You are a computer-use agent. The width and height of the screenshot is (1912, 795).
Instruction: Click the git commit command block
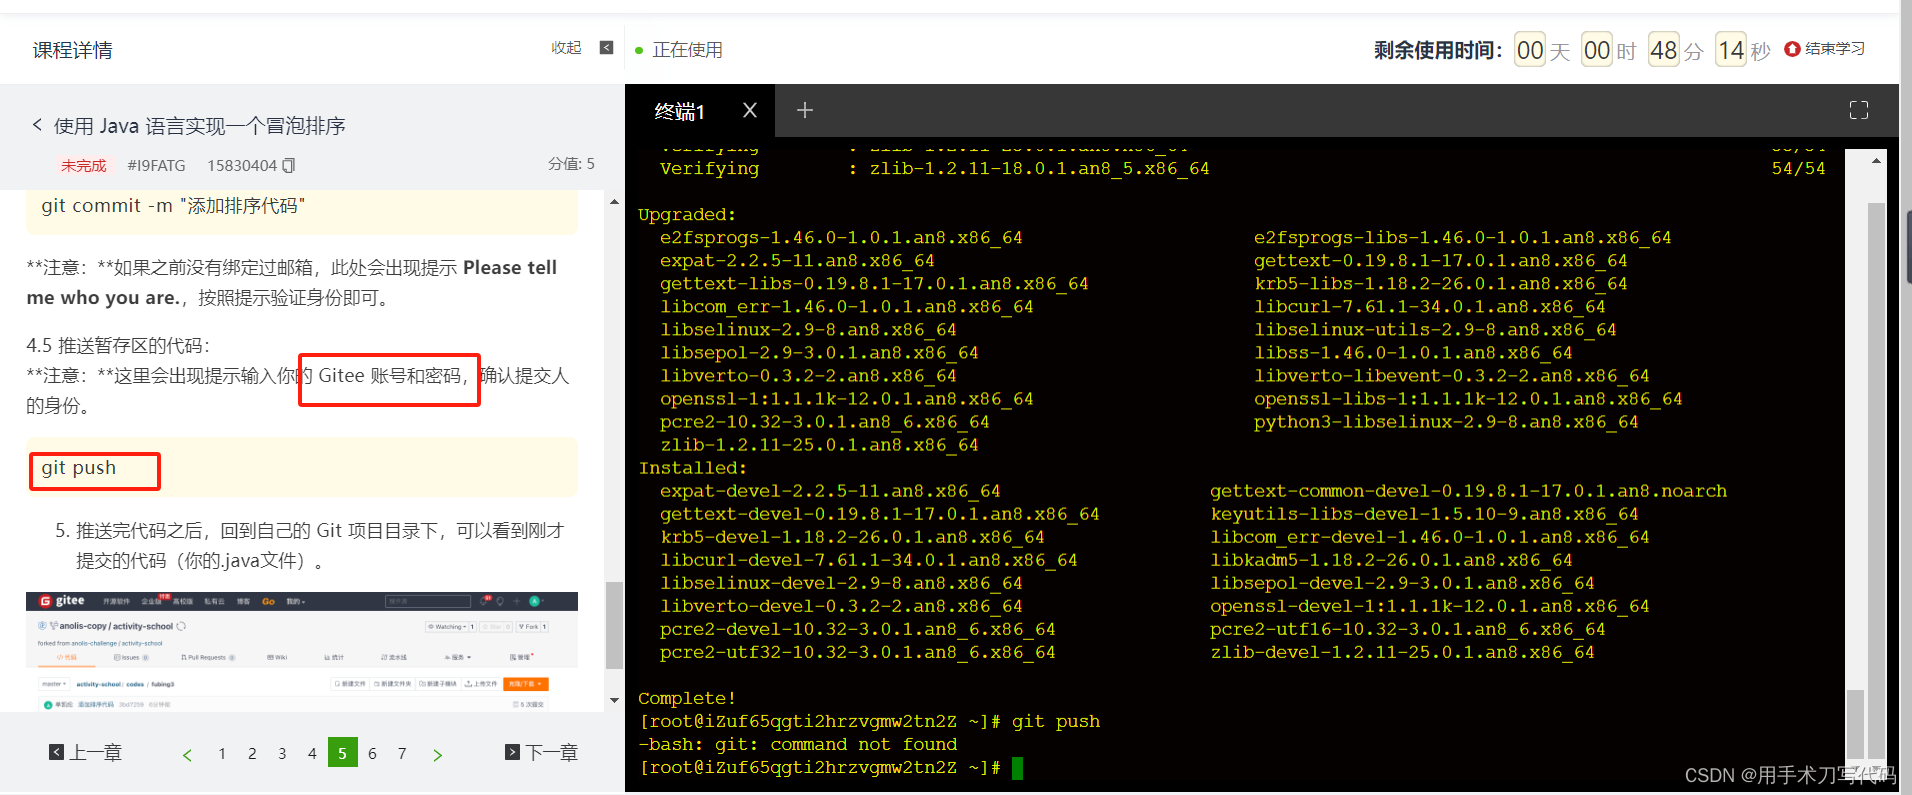302,210
